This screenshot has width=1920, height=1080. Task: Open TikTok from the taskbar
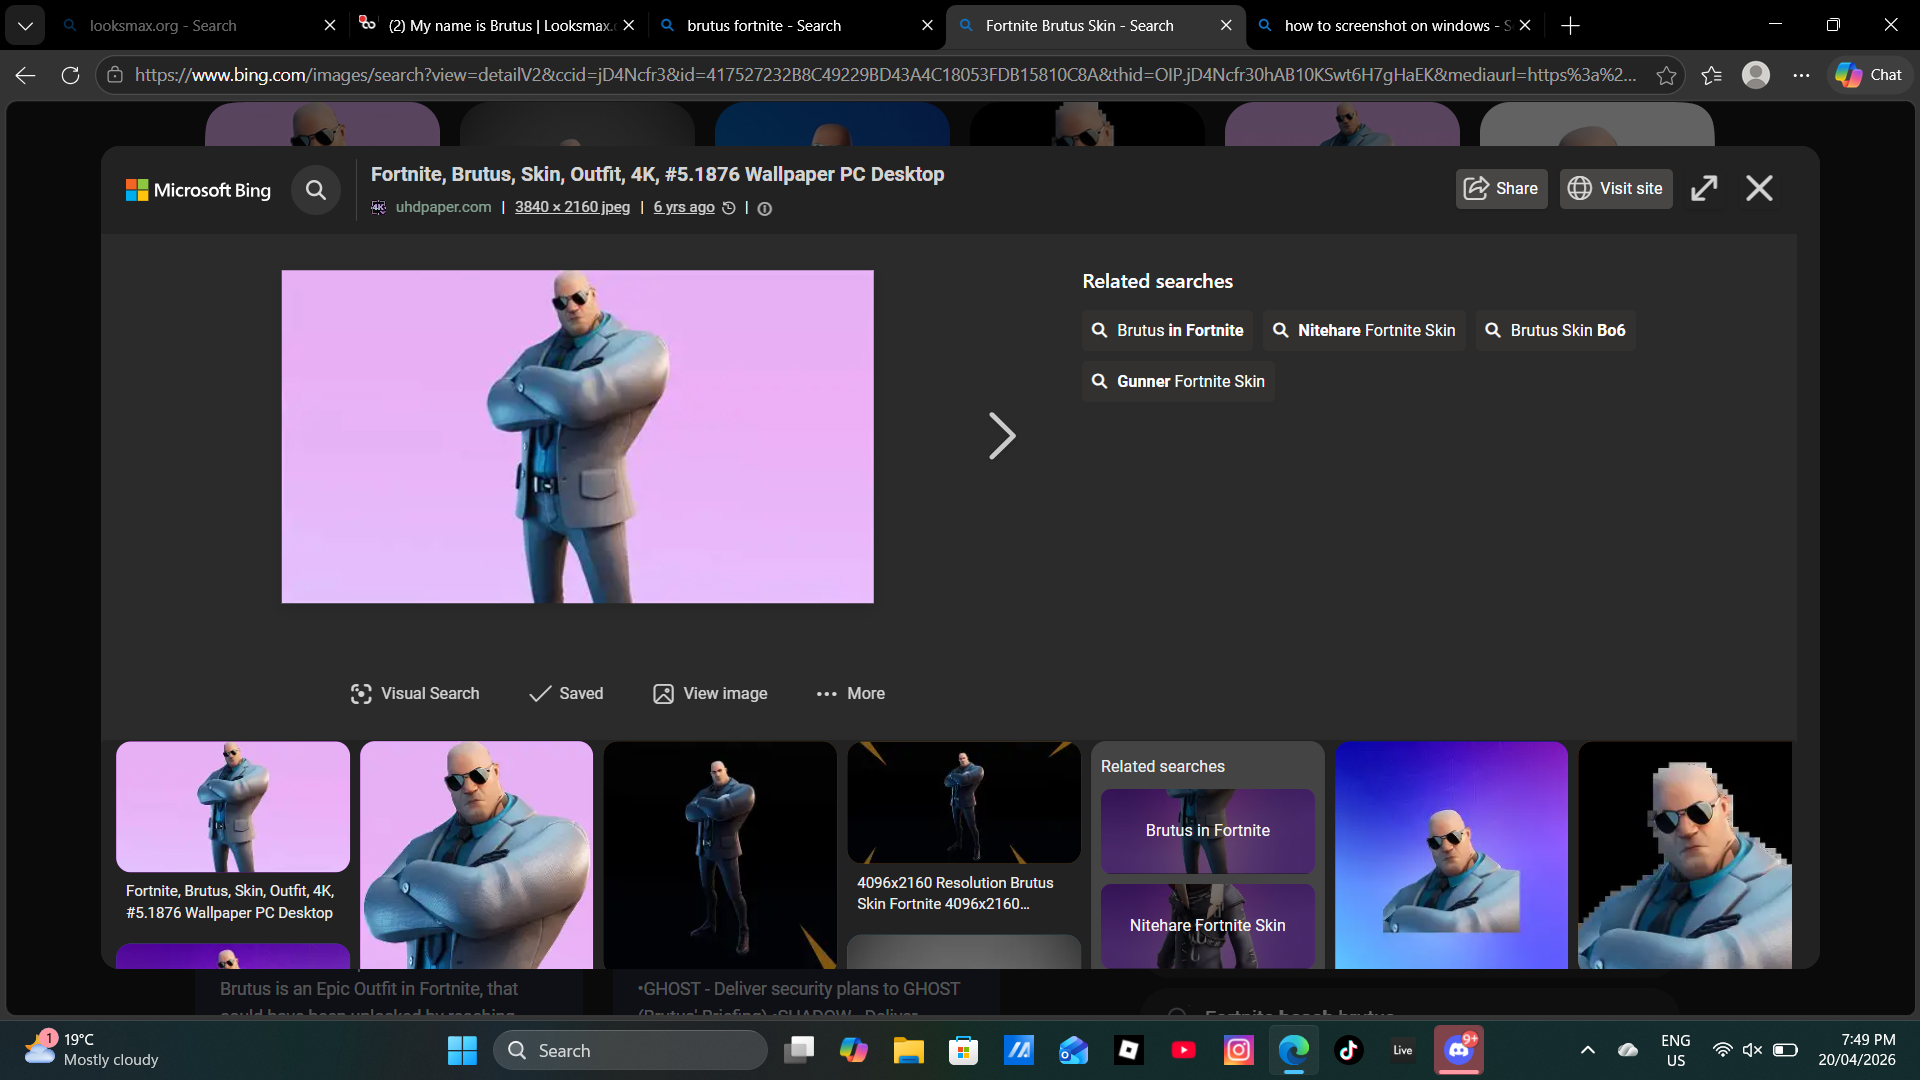[1348, 1050]
